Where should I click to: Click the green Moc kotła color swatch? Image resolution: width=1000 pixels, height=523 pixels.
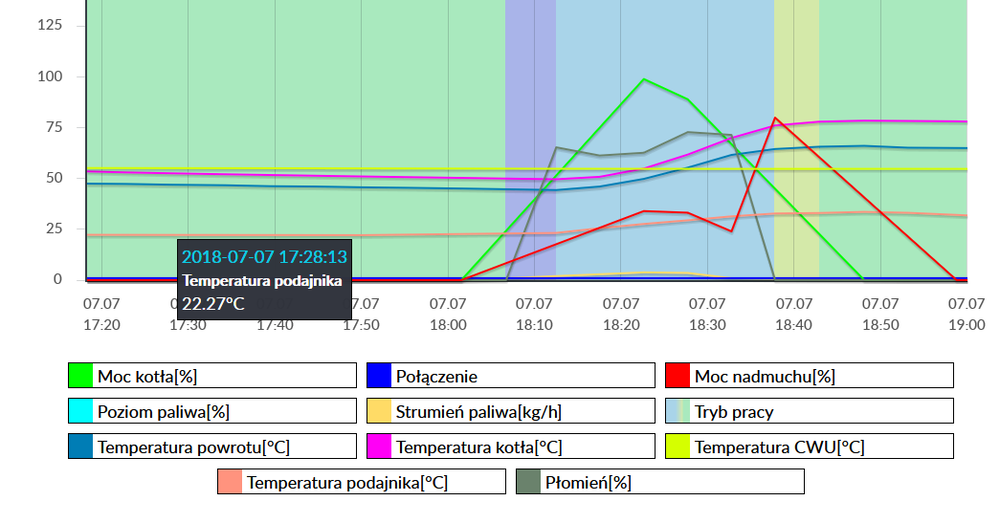[80, 376]
